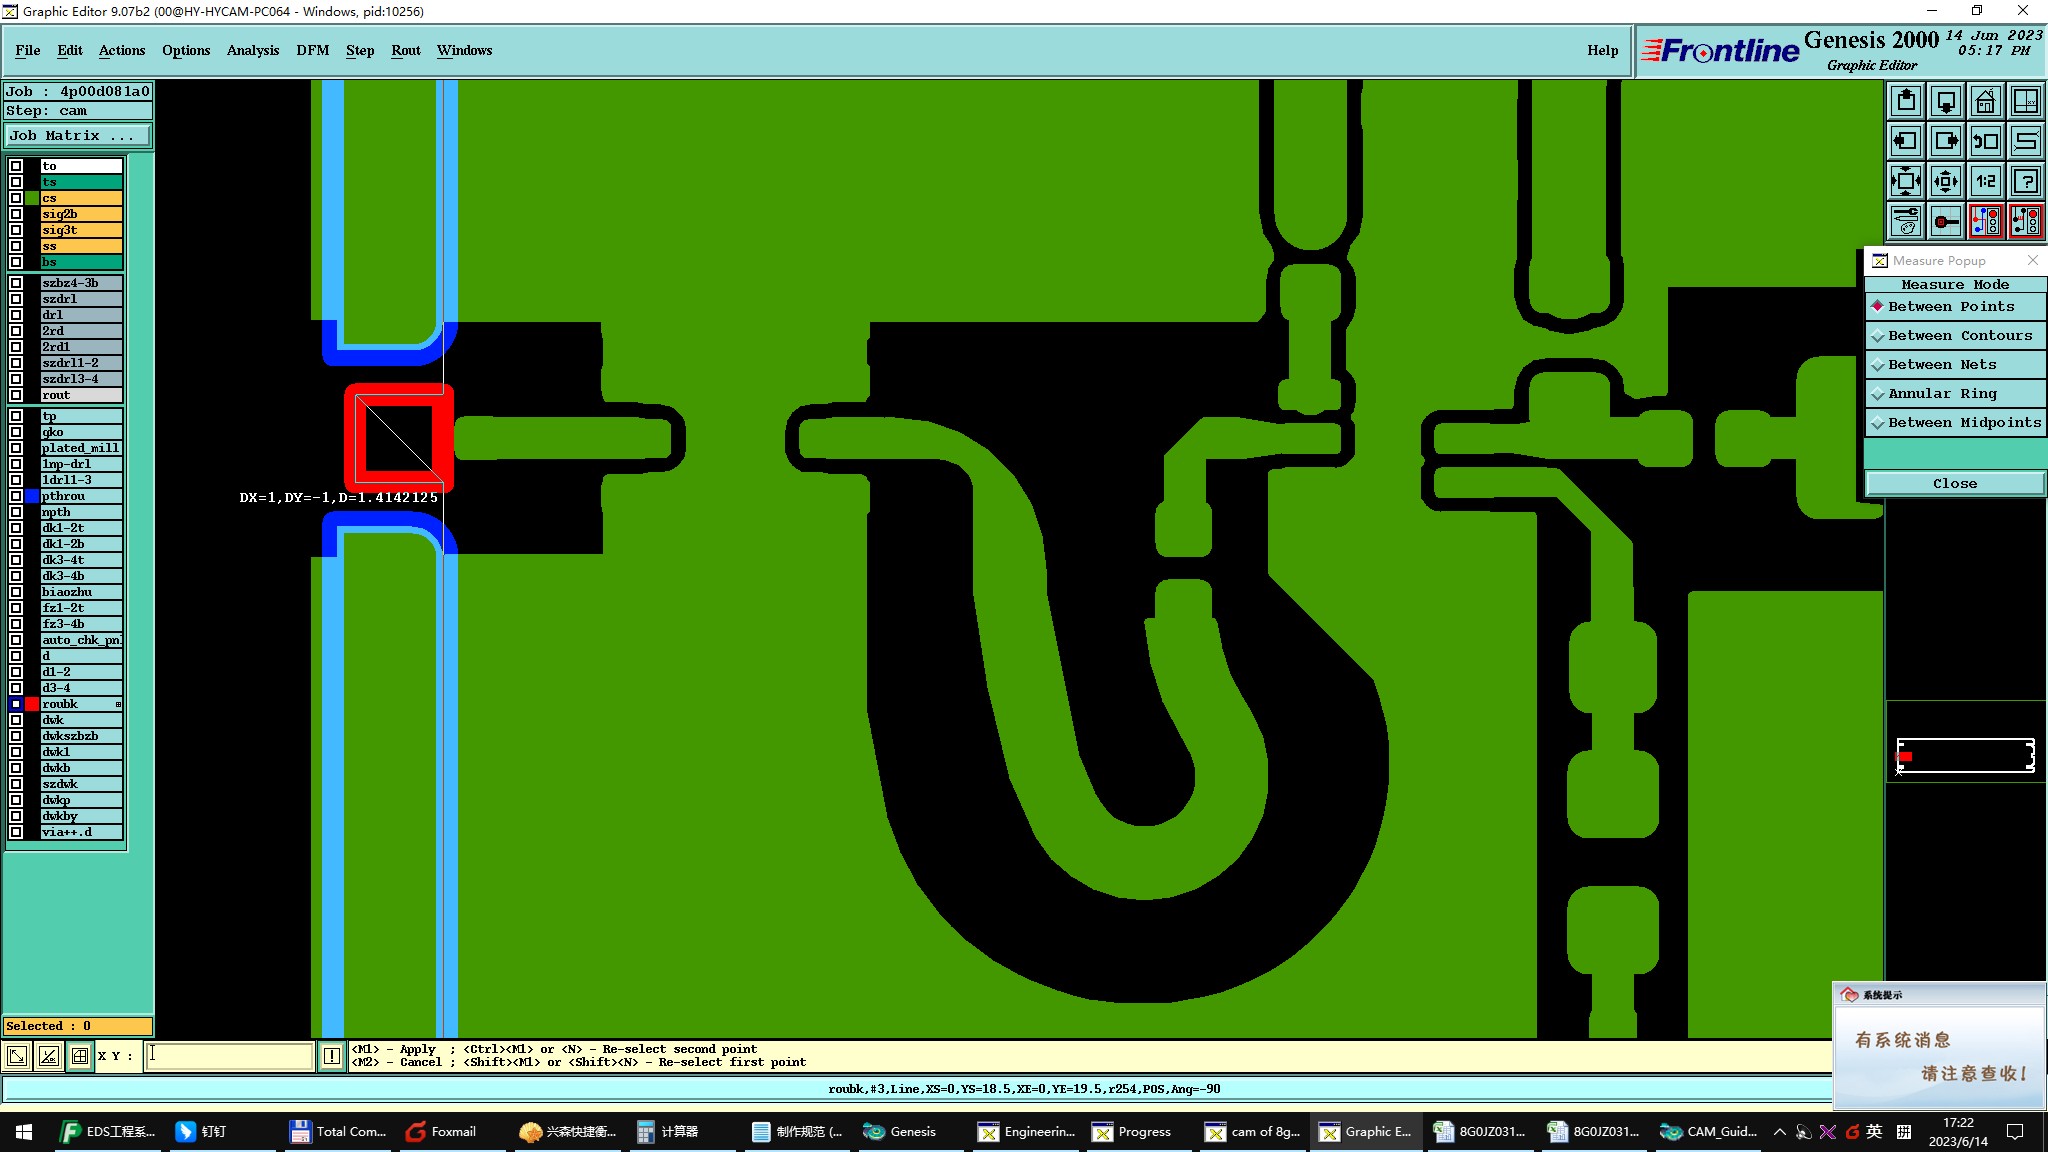Click the Home view icon

pyautogui.click(x=1985, y=101)
